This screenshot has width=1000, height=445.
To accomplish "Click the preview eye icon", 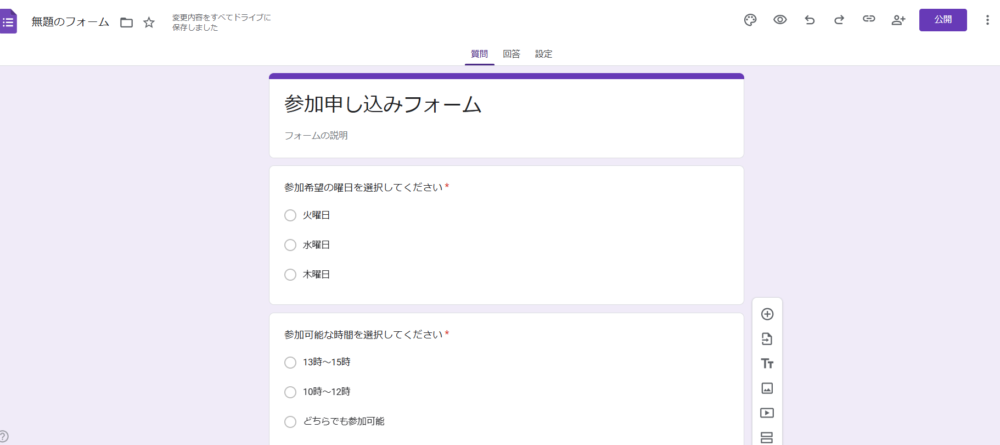I will 780,20.
